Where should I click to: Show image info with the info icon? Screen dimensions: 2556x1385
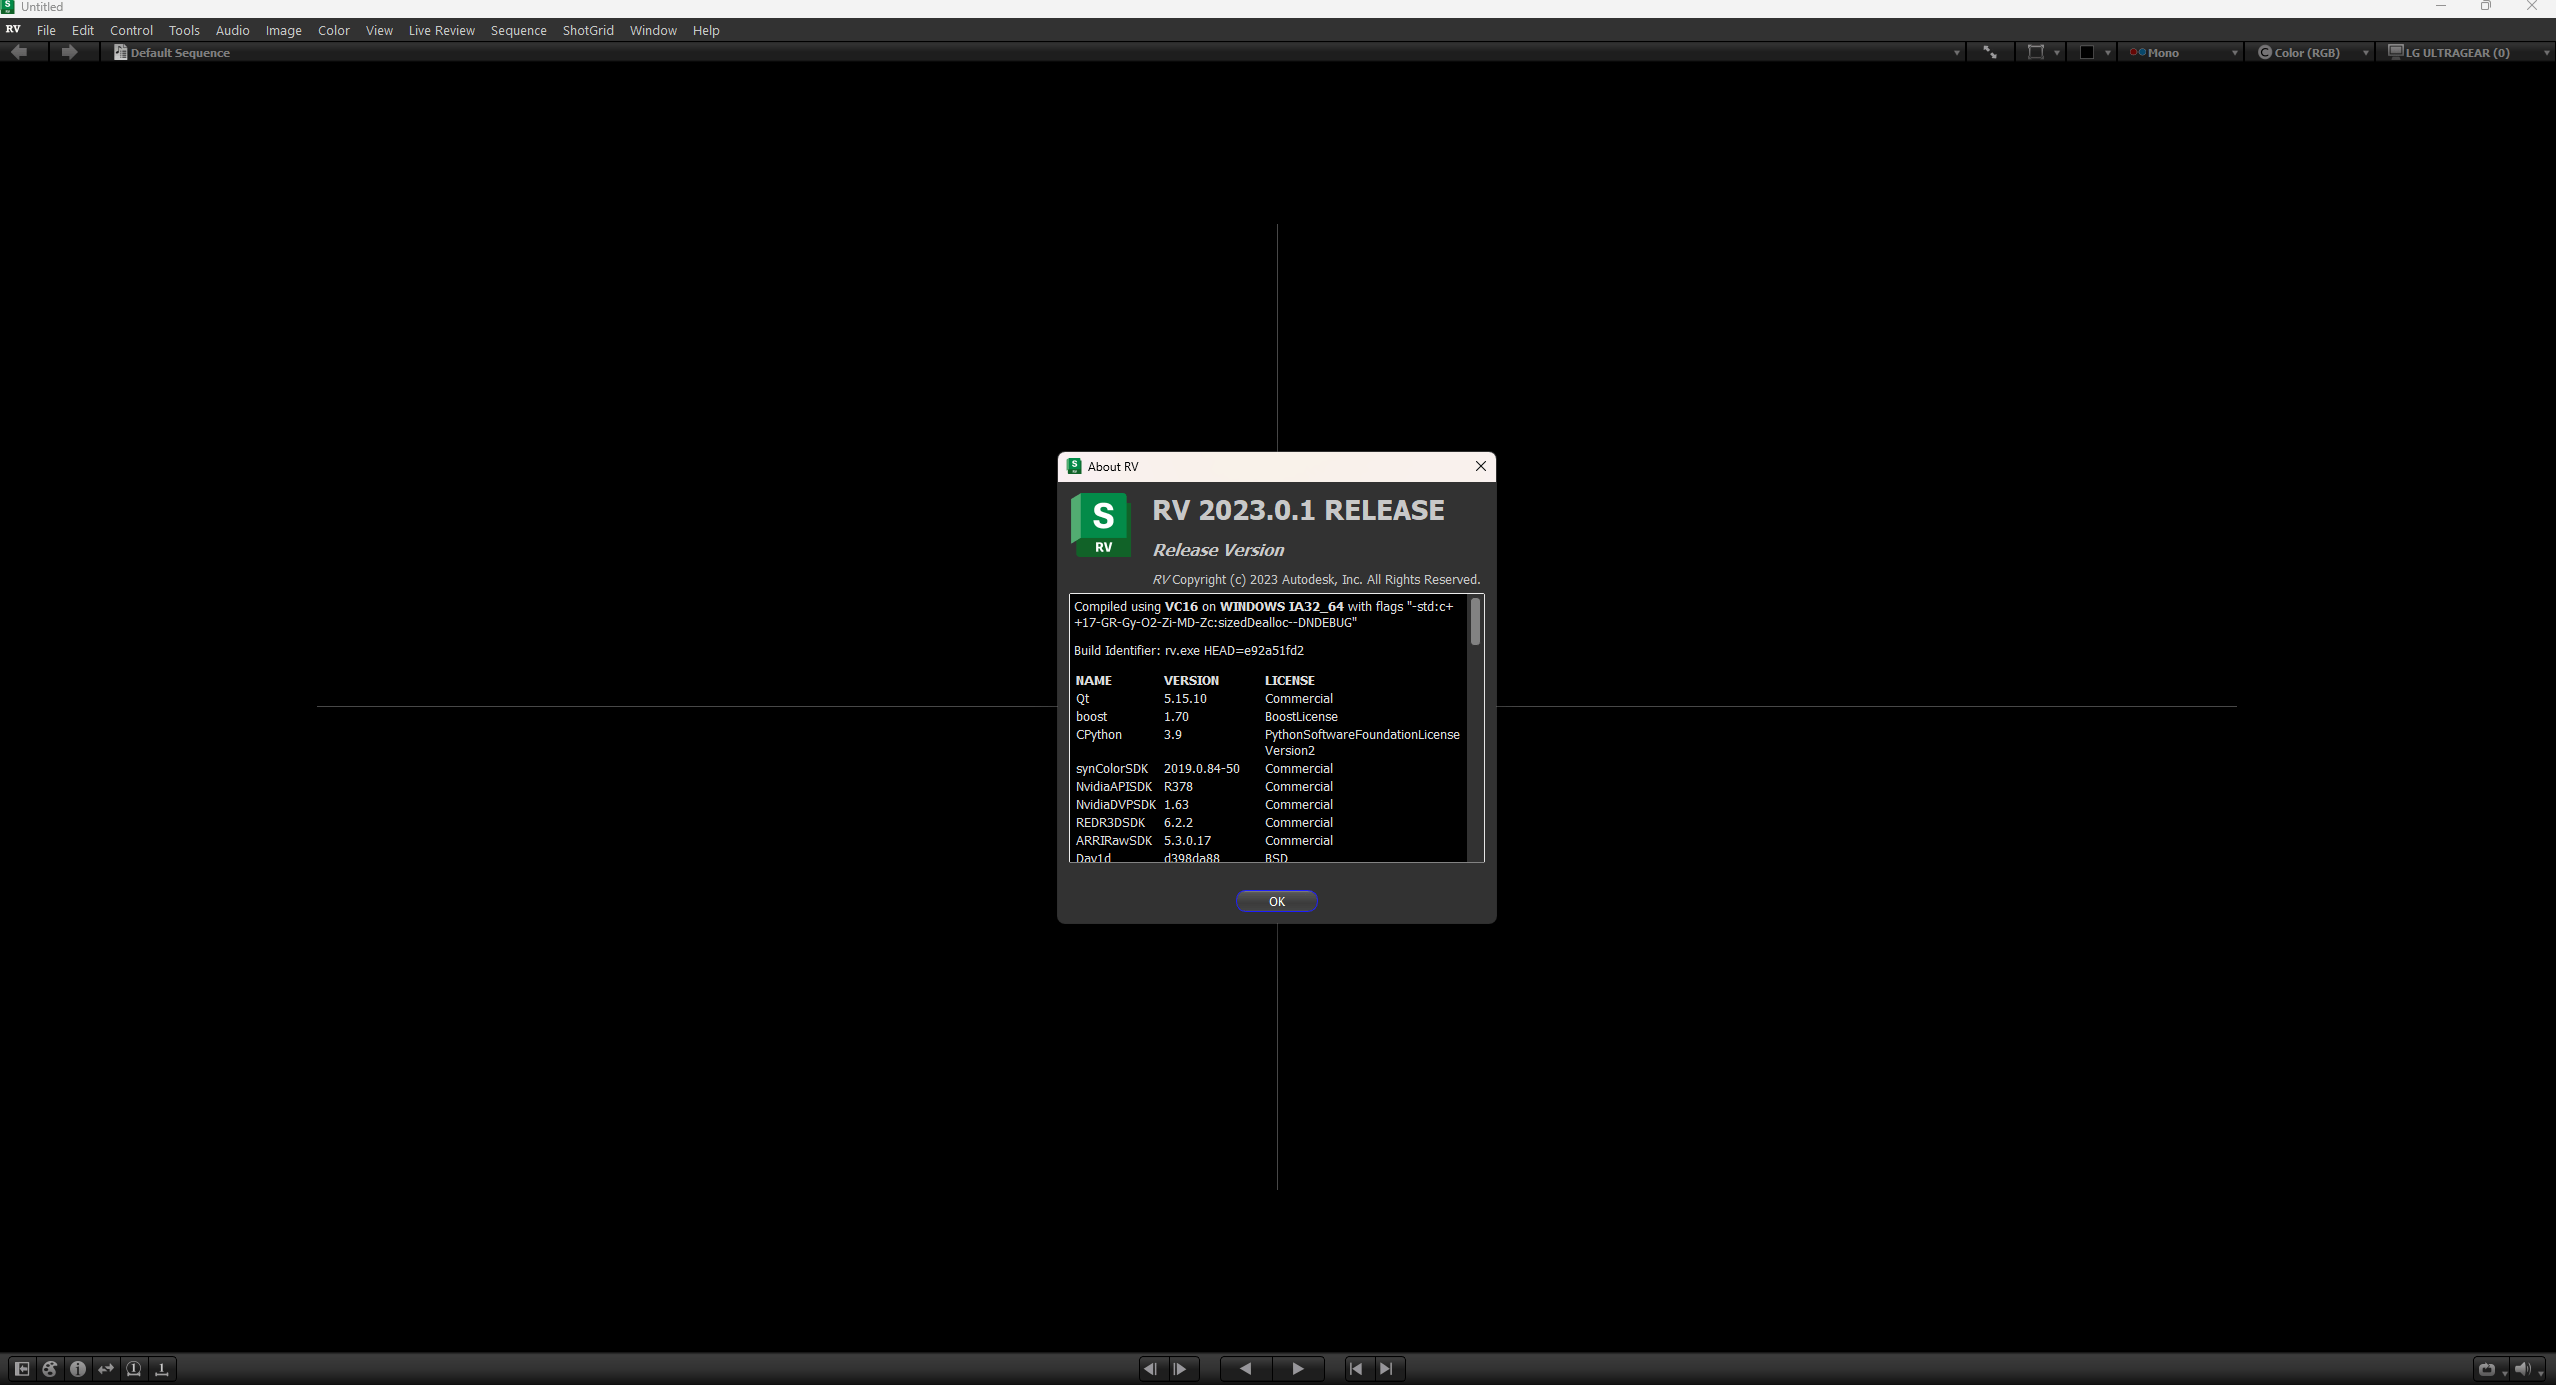[x=78, y=1368]
